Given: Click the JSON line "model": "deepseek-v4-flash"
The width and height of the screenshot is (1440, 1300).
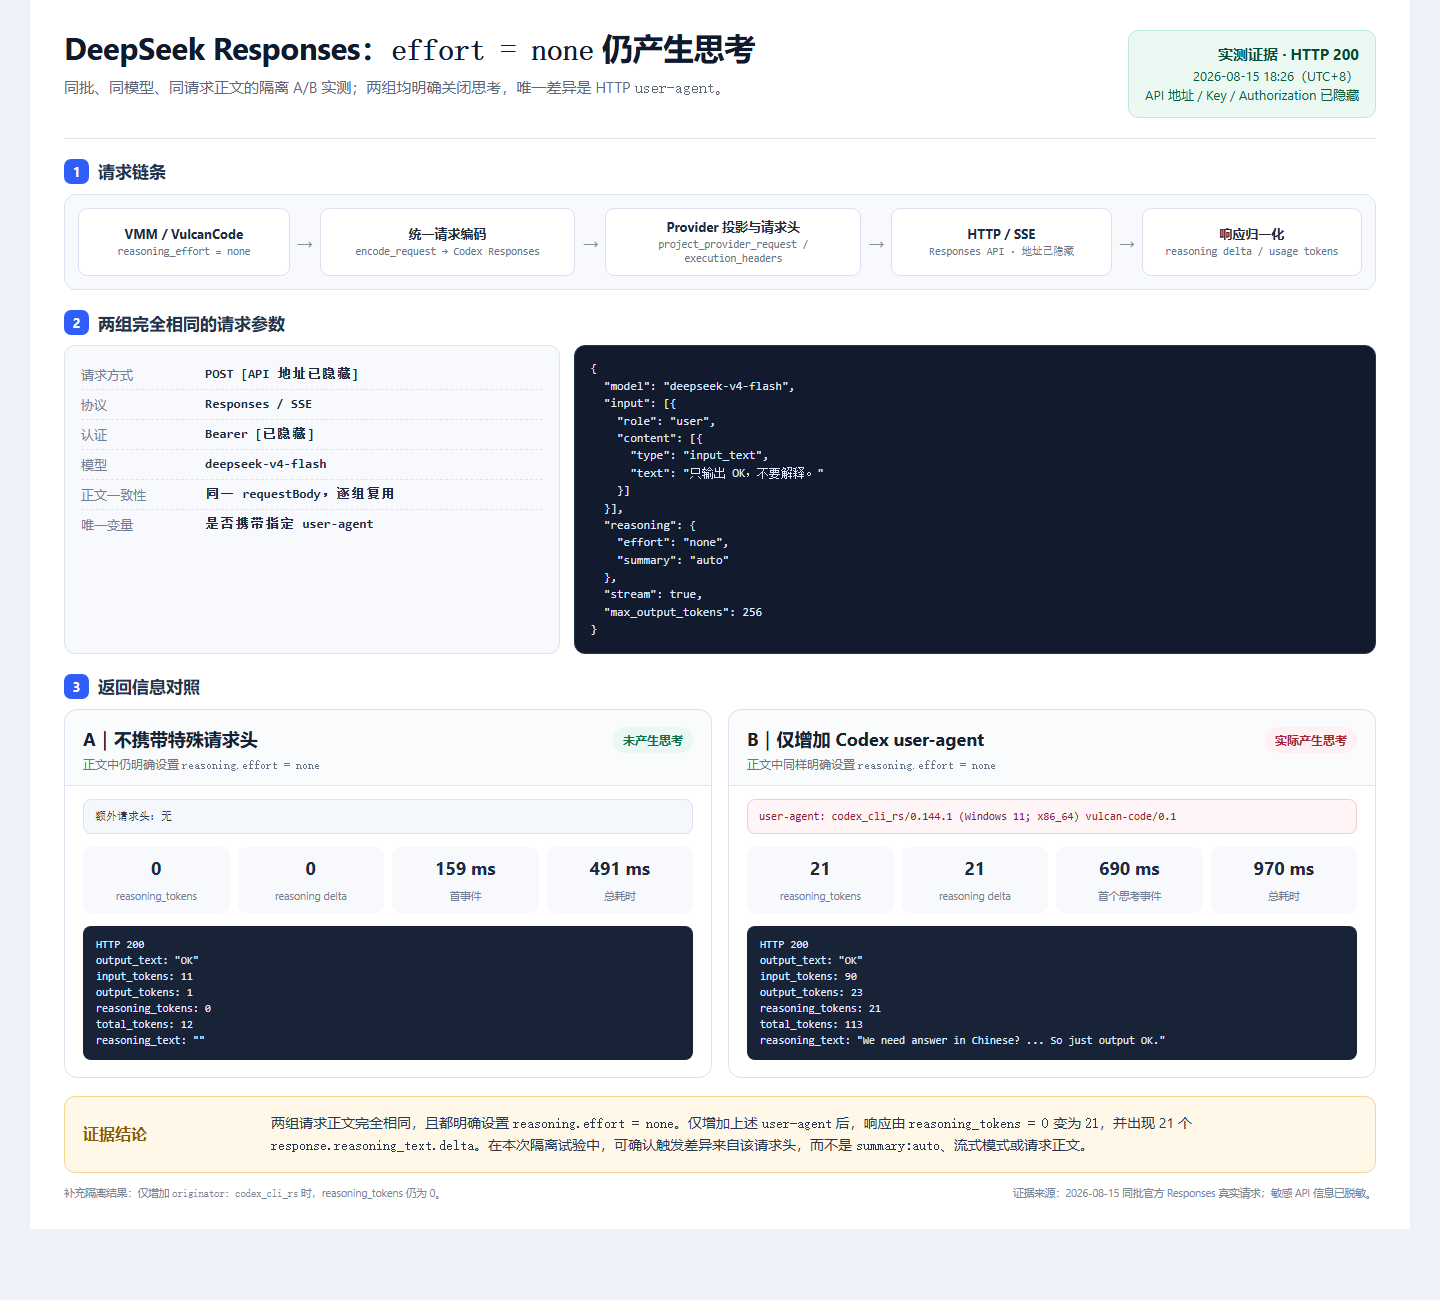Looking at the screenshot, I should pos(699,386).
